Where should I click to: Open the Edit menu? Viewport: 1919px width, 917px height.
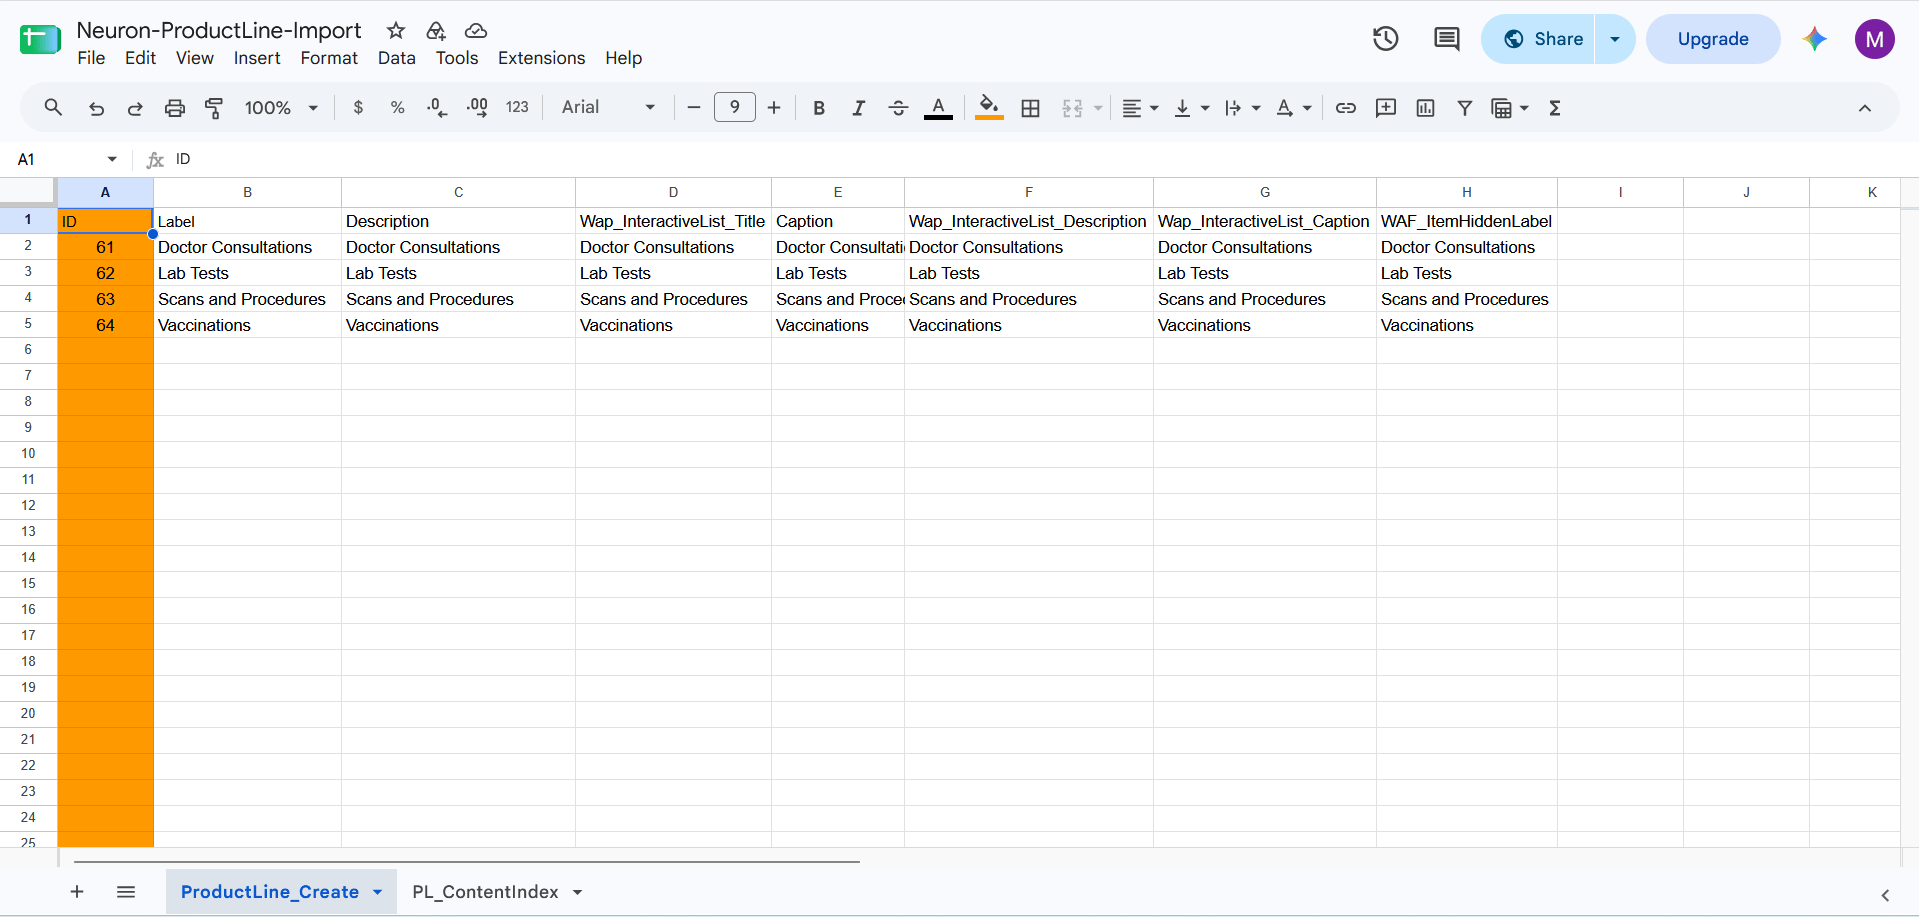[140, 58]
